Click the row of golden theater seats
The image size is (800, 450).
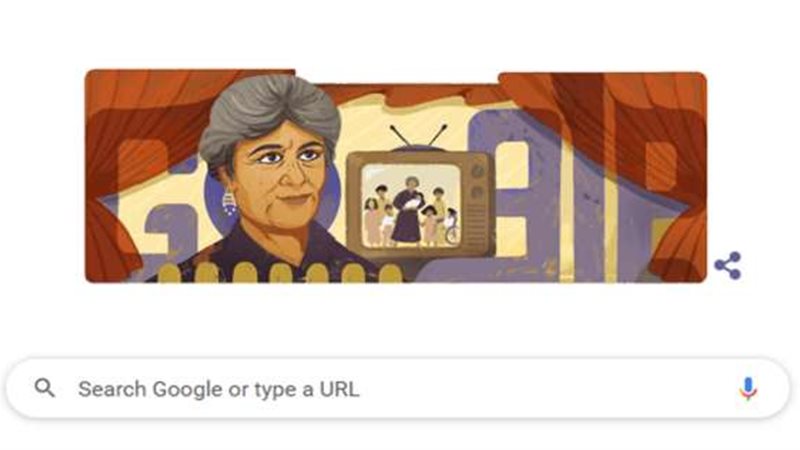[280, 272]
